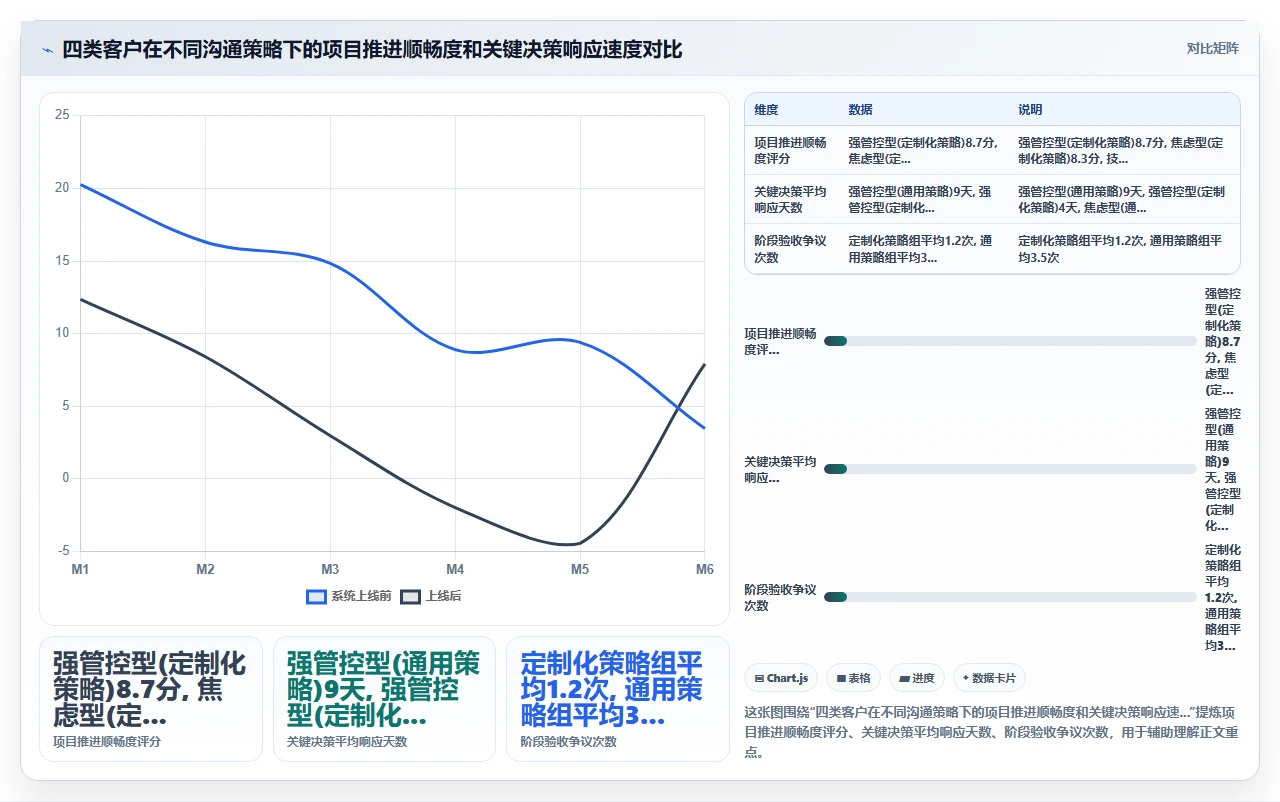Select the Chart.js tag
This screenshot has height=802, width=1280.
point(781,678)
